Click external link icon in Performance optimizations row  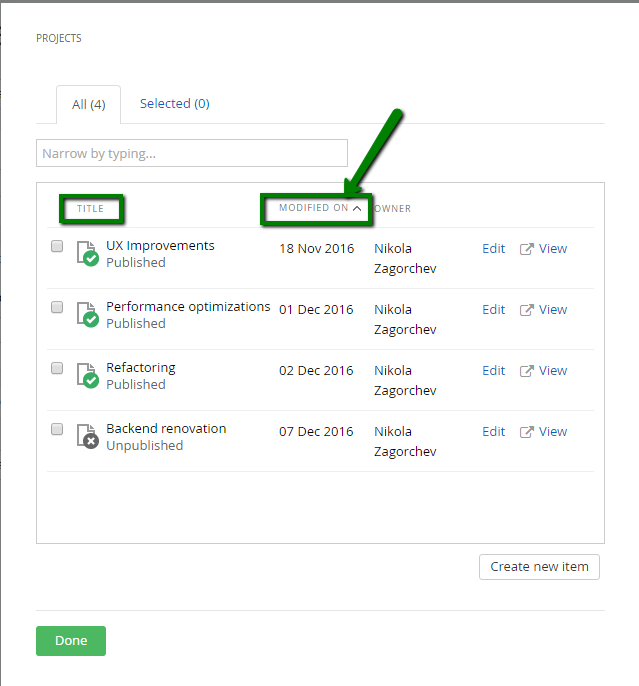(x=527, y=310)
